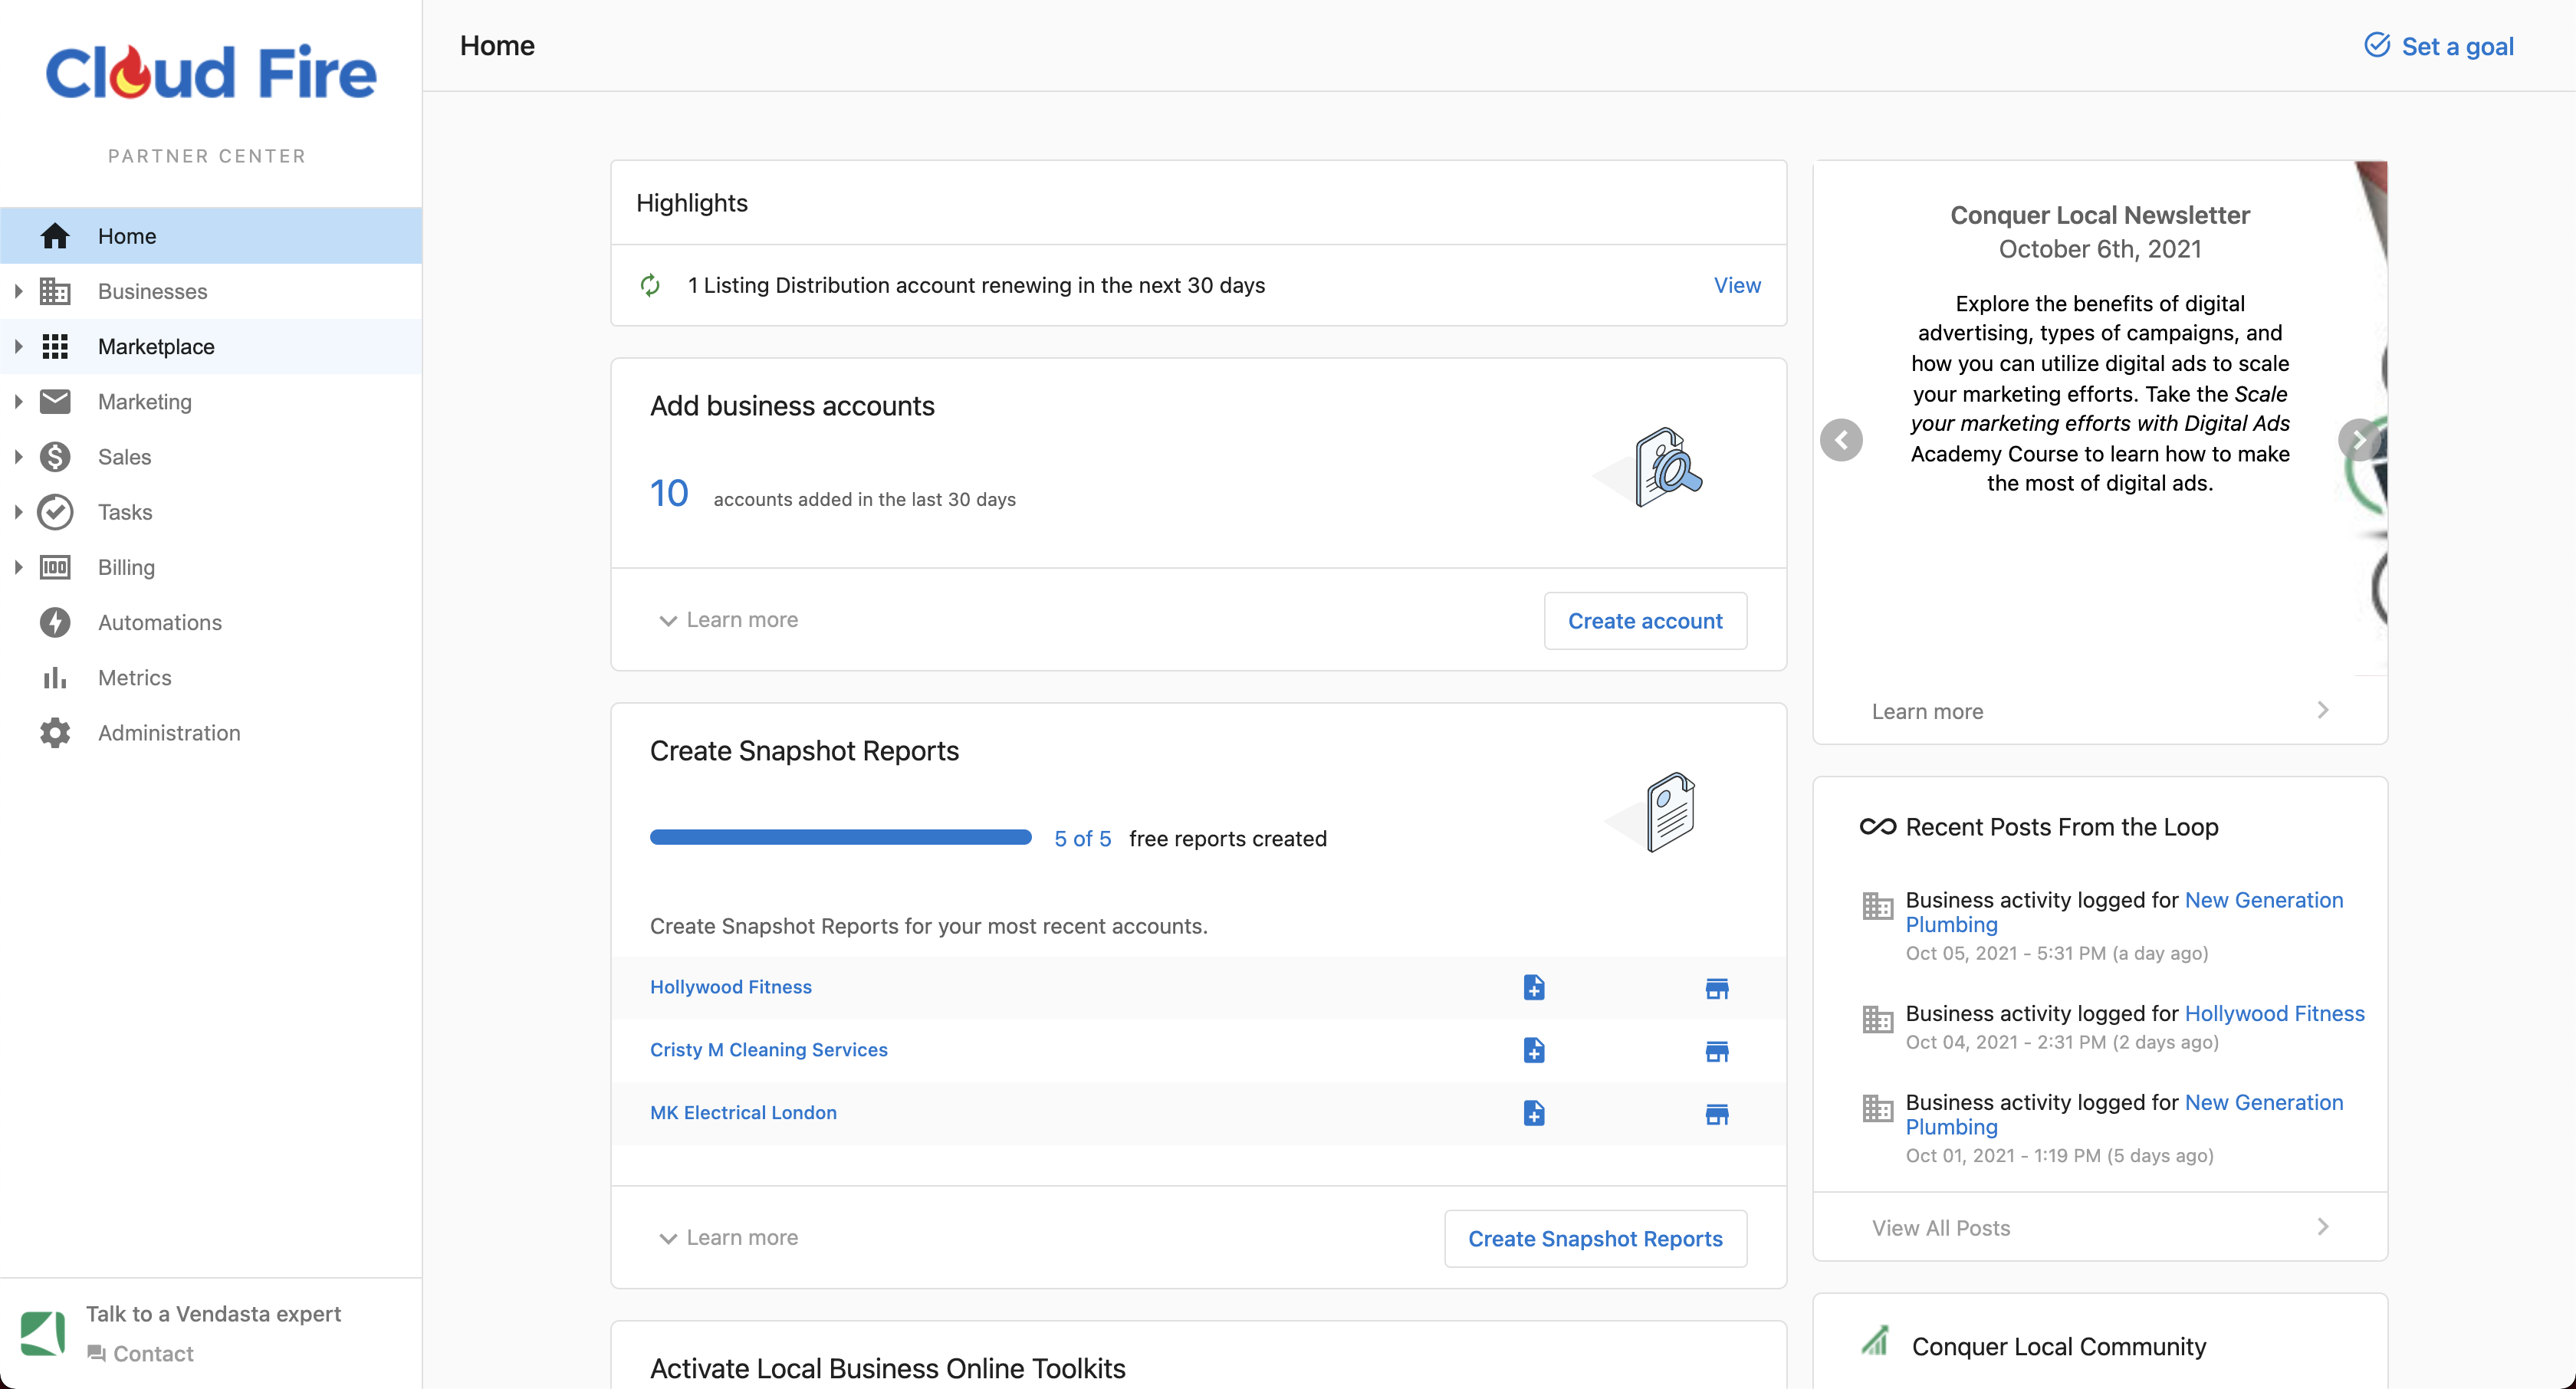Click the Marketplace grid icon
Image resolution: width=2576 pixels, height=1389 pixels.
(x=55, y=346)
